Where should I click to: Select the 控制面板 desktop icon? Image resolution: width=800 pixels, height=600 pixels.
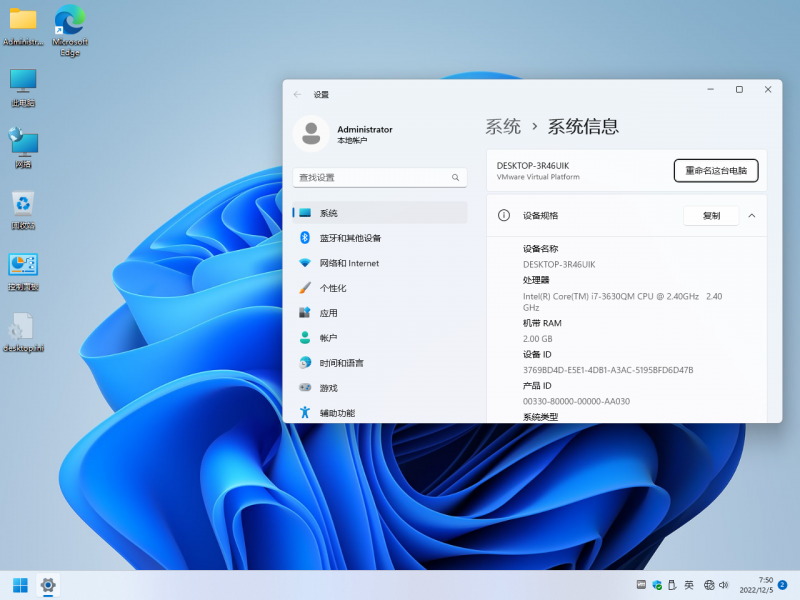point(23,271)
